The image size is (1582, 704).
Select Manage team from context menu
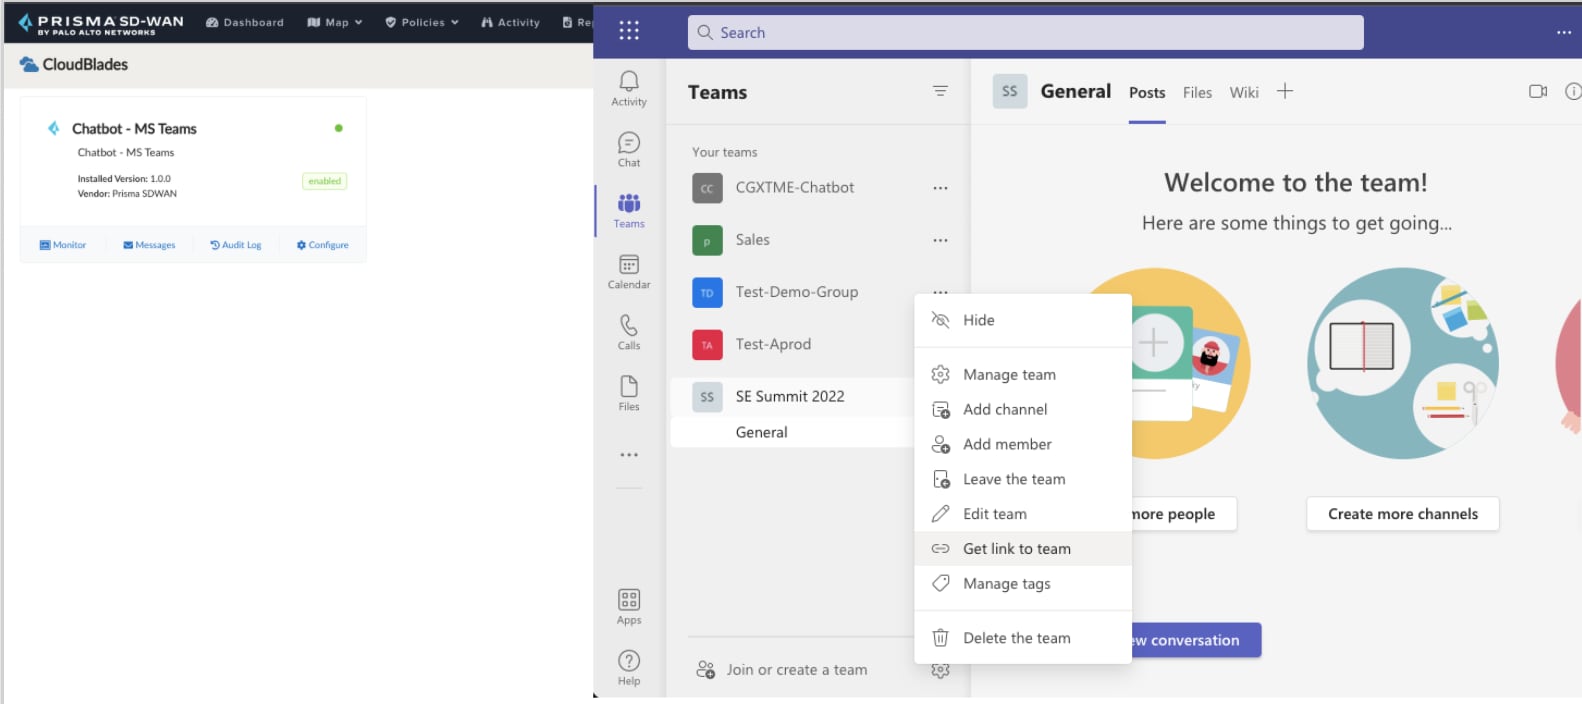[1023, 375]
